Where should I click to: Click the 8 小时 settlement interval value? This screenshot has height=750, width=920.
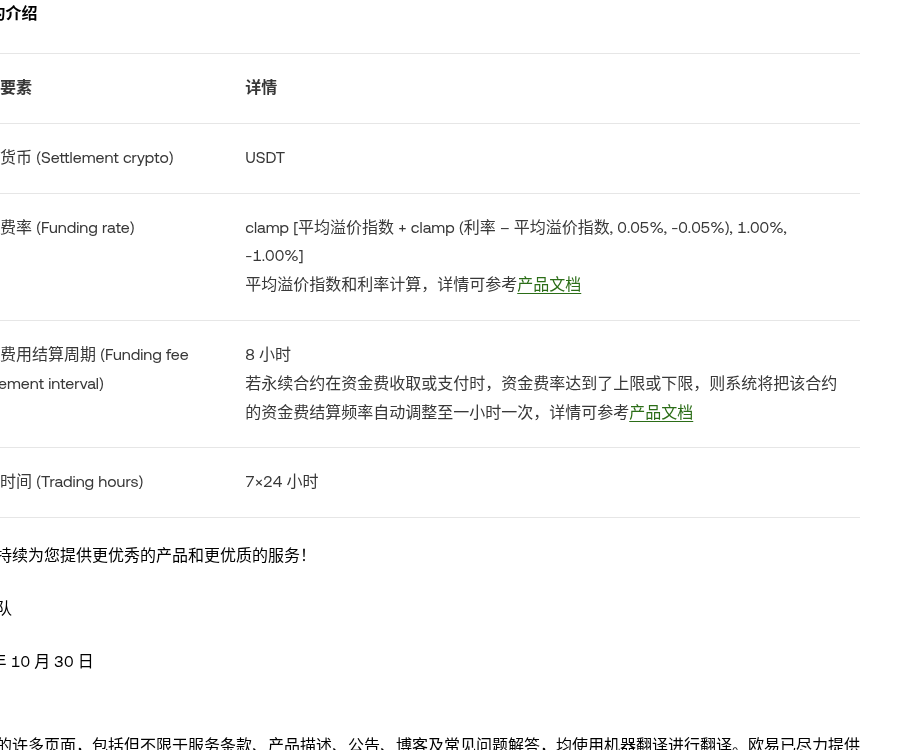click(268, 354)
